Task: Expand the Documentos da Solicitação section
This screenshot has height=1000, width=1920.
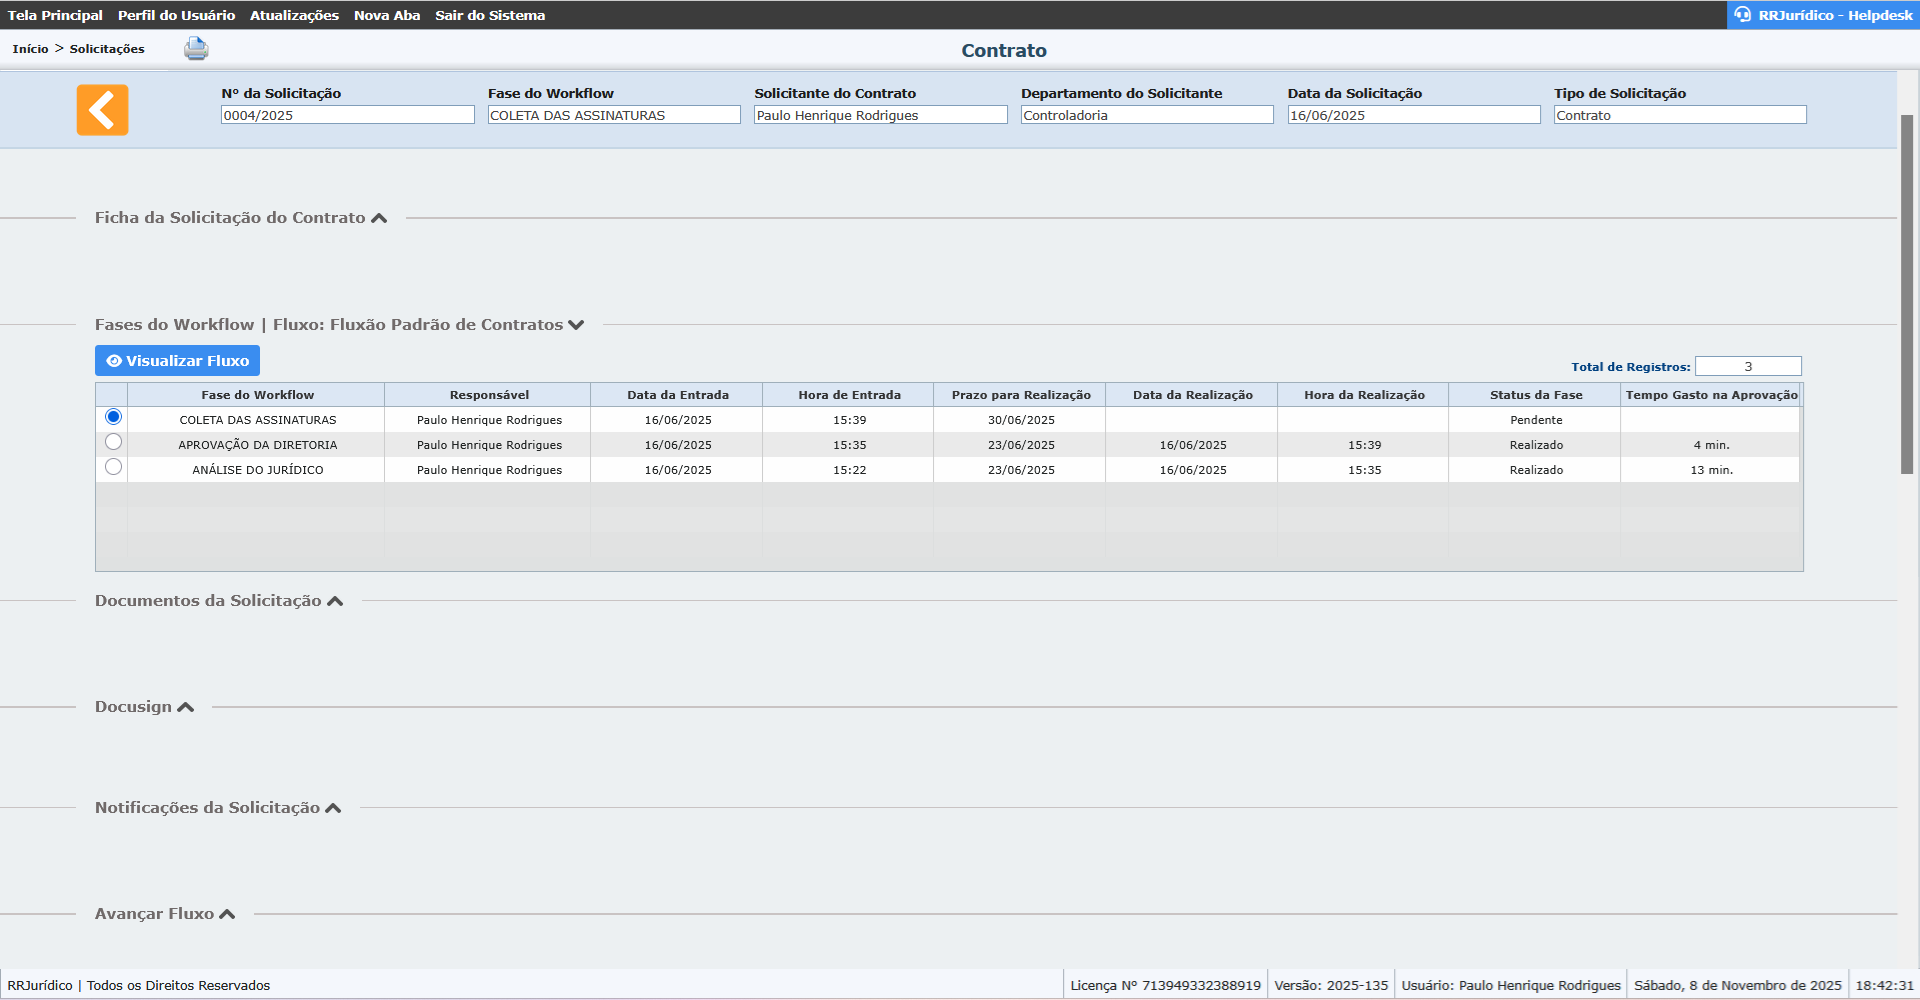Action: 335,601
